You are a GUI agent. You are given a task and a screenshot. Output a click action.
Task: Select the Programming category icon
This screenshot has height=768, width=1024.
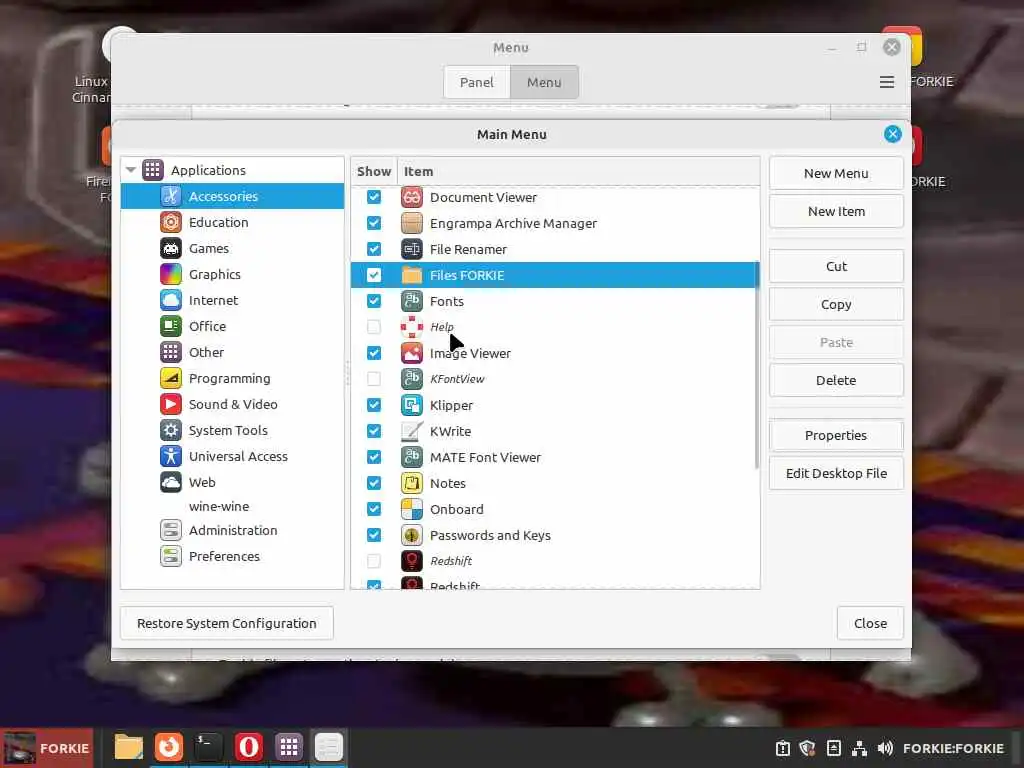tap(170, 378)
